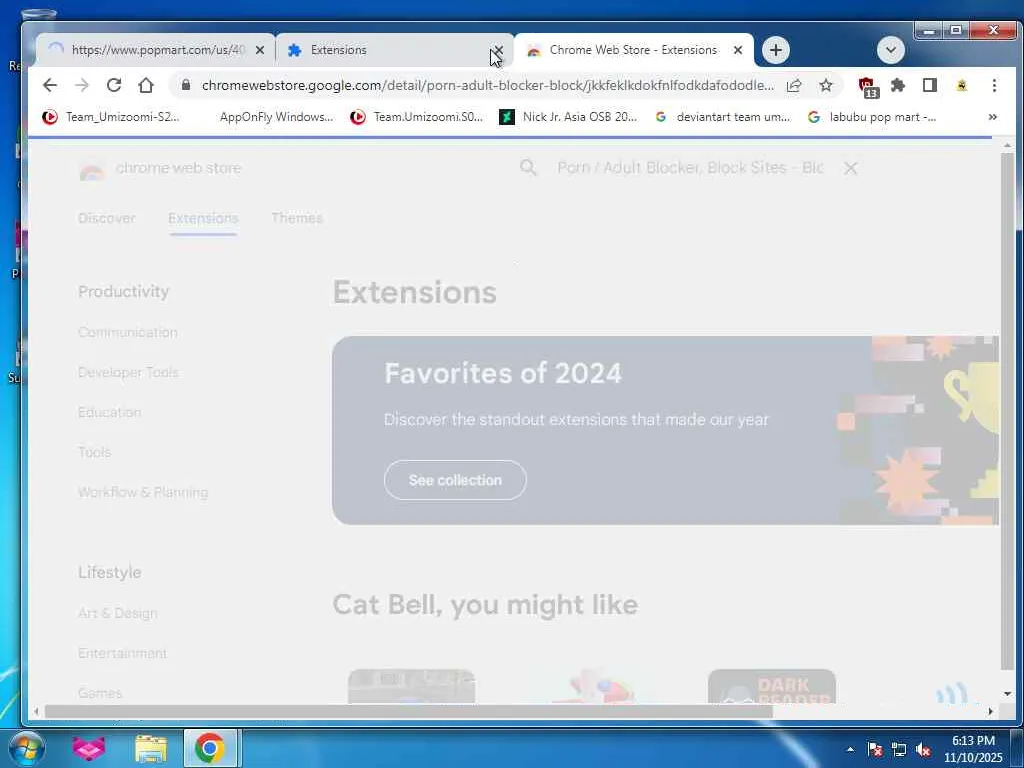Open the Chrome three-dot menu
The width and height of the screenshot is (1024, 768).
[994, 85]
